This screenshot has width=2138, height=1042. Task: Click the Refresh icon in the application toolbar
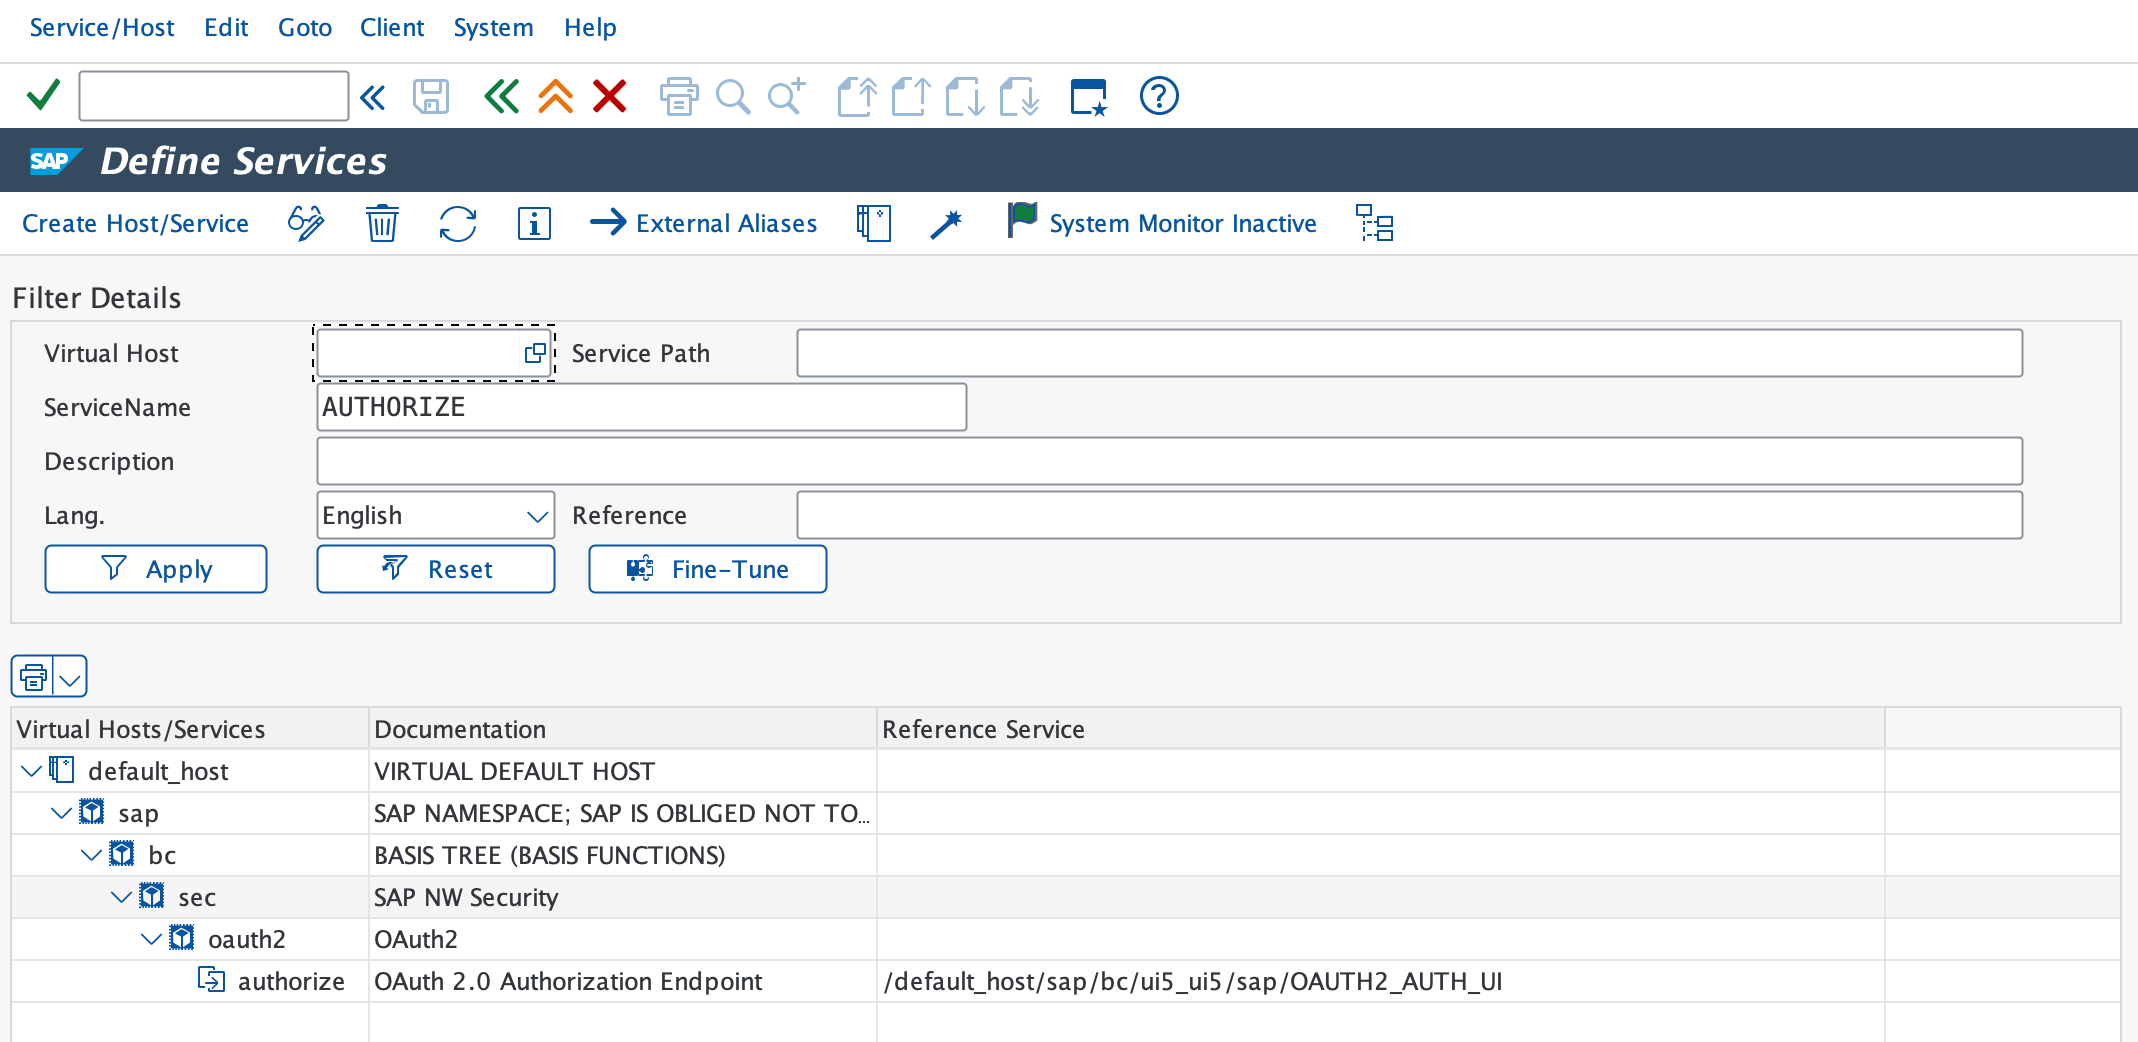point(457,223)
